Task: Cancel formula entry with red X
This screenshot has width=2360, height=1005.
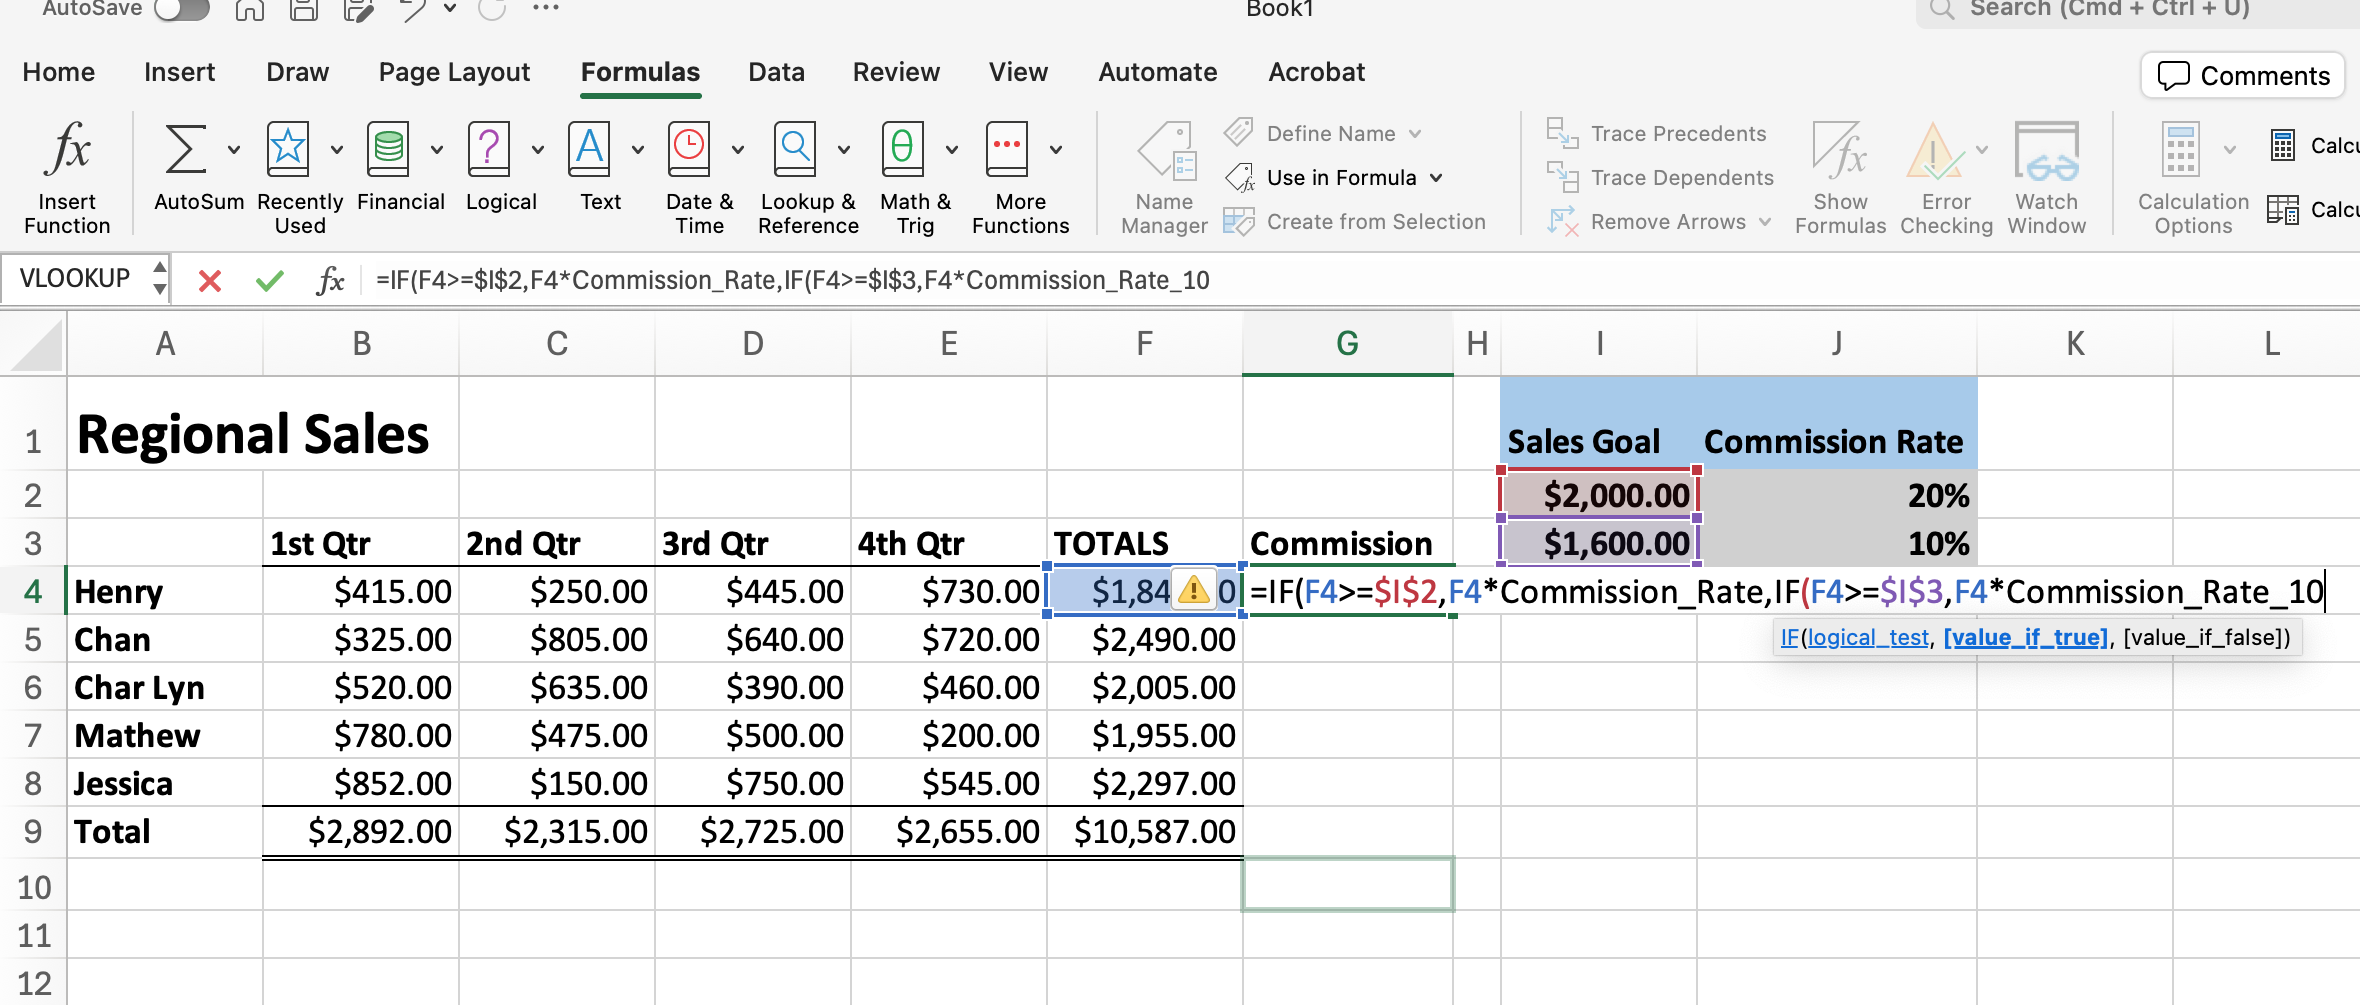Action: tap(210, 281)
